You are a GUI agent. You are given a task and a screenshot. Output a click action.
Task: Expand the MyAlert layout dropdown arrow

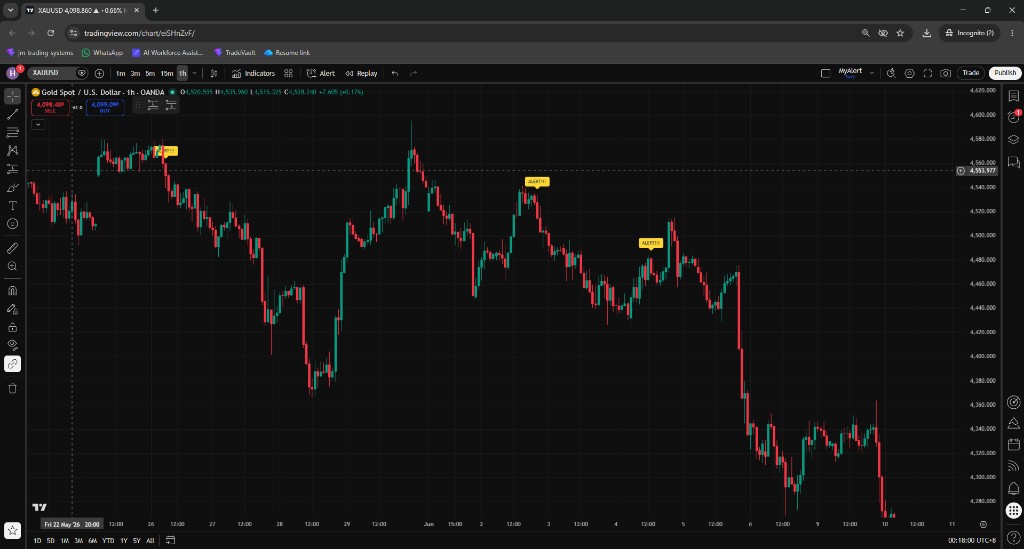(871, 73)
